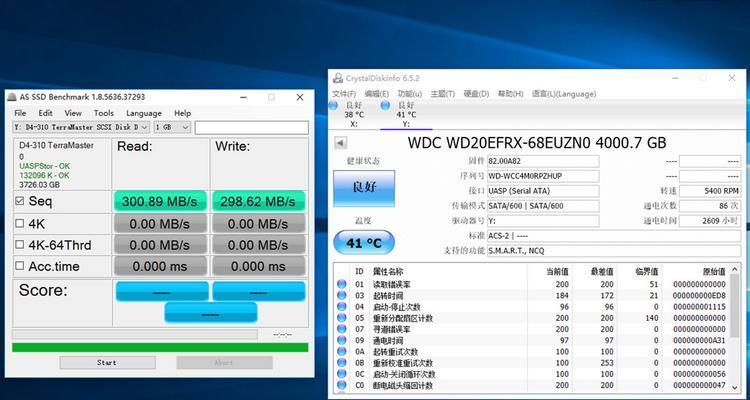
Task: Click the Seq read result 300.89 MB/s
Action: (160, 201)
